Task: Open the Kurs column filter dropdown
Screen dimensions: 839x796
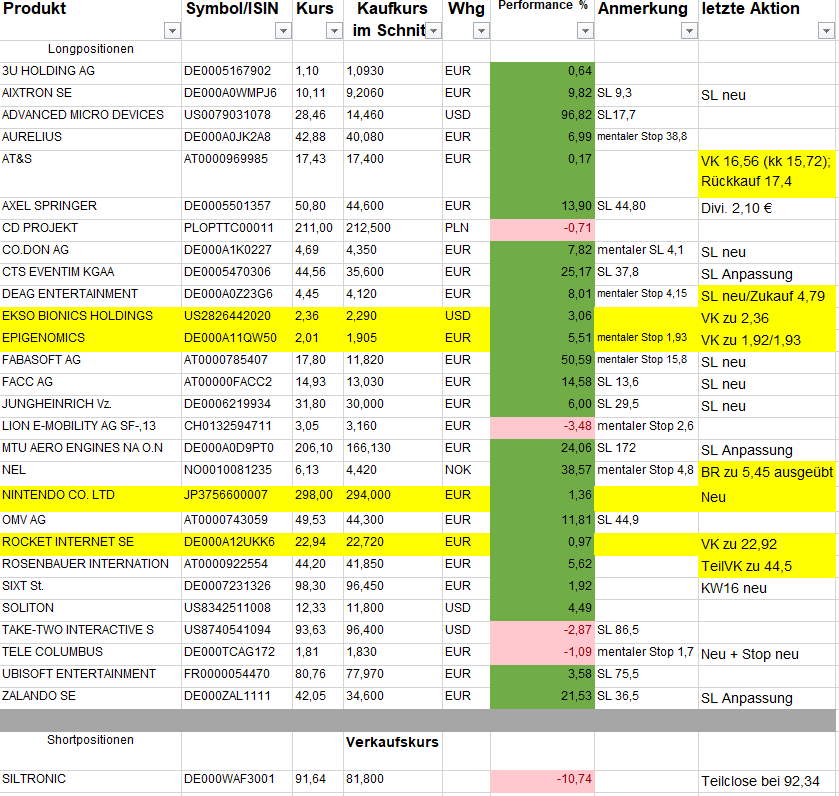Action: [x=334, y=31]
